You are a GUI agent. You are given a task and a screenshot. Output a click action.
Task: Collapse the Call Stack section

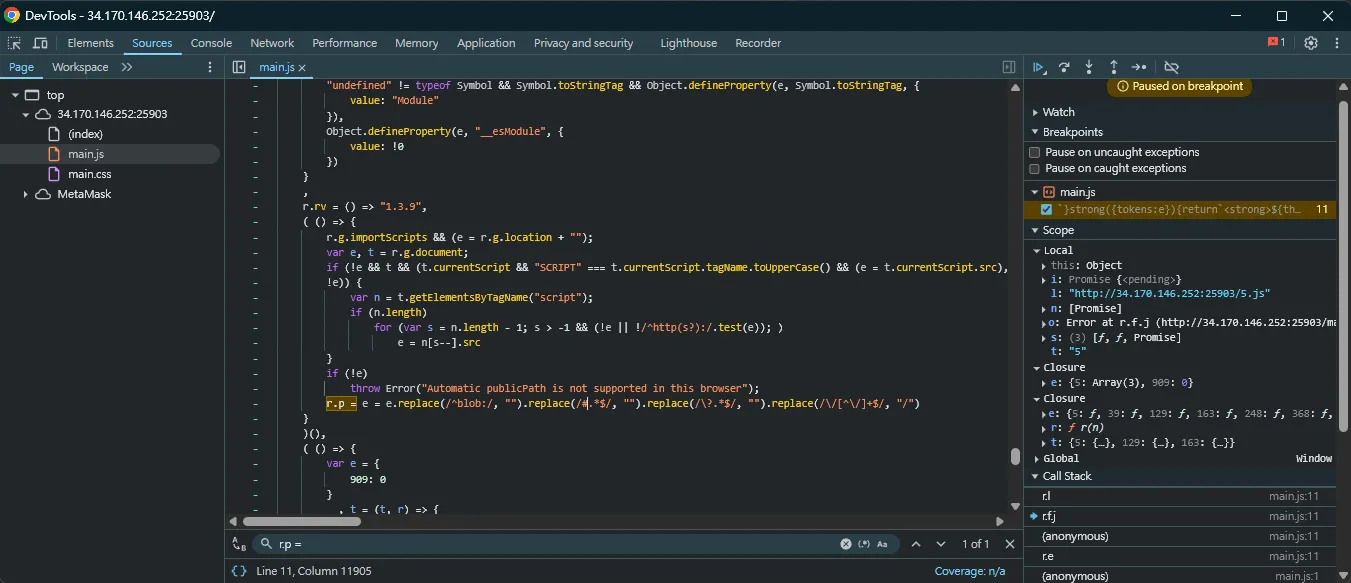1036,476
